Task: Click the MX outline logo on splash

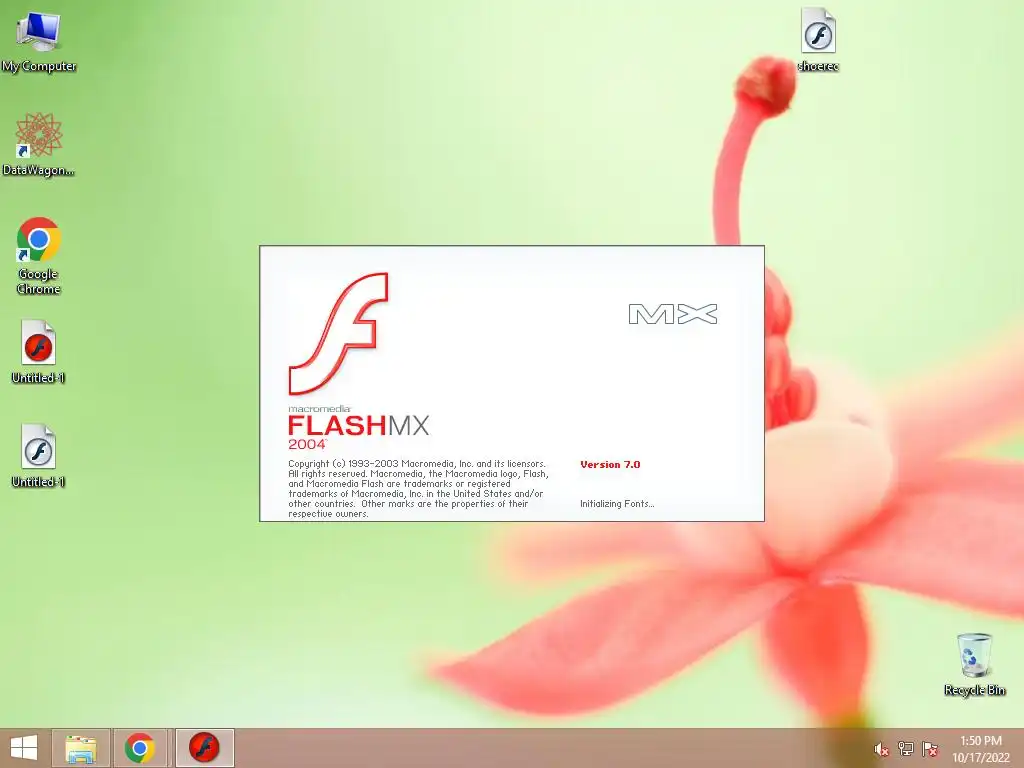Action: coord(673,314)
